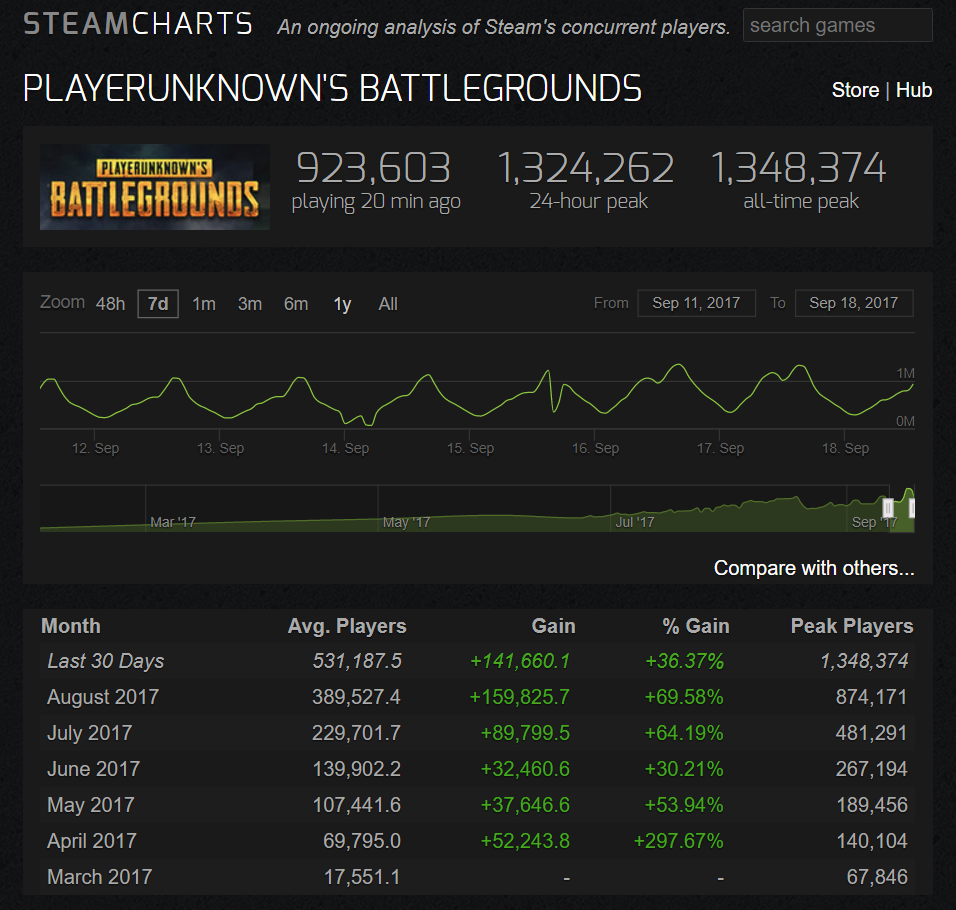Open the Store link

[x=855, y=90]
